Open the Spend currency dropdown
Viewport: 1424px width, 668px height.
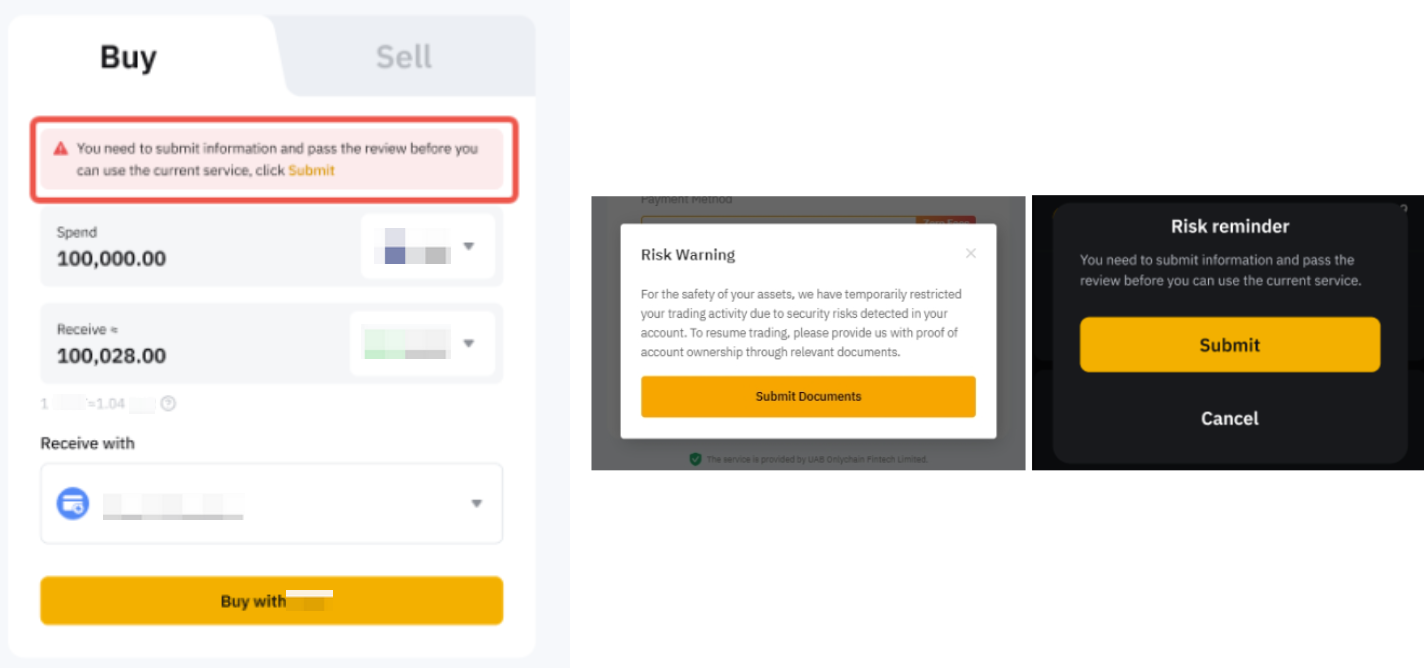469,246
